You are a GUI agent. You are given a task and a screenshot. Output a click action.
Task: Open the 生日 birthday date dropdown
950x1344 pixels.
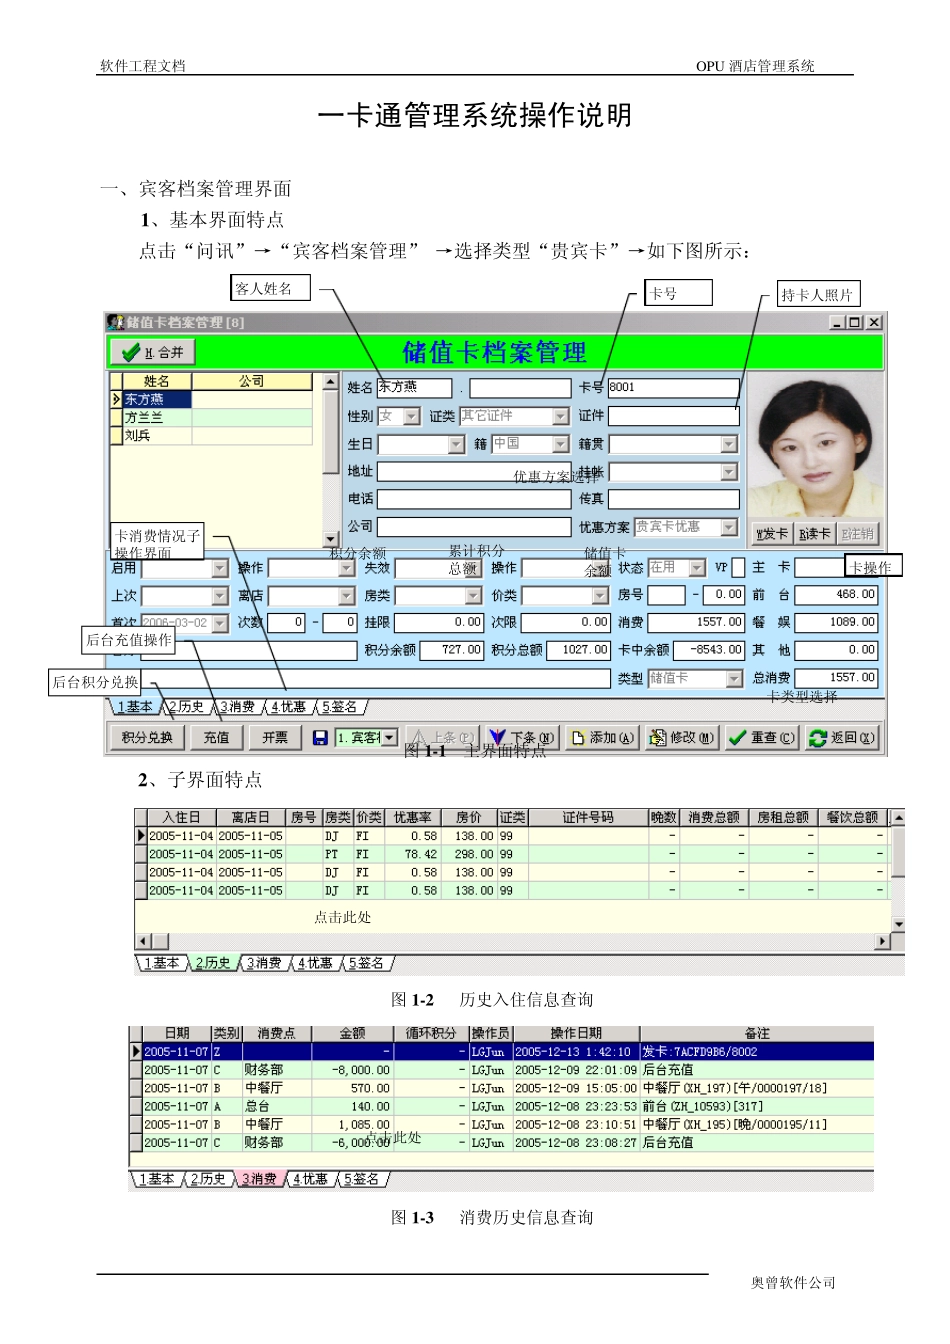tap(457, 444)
